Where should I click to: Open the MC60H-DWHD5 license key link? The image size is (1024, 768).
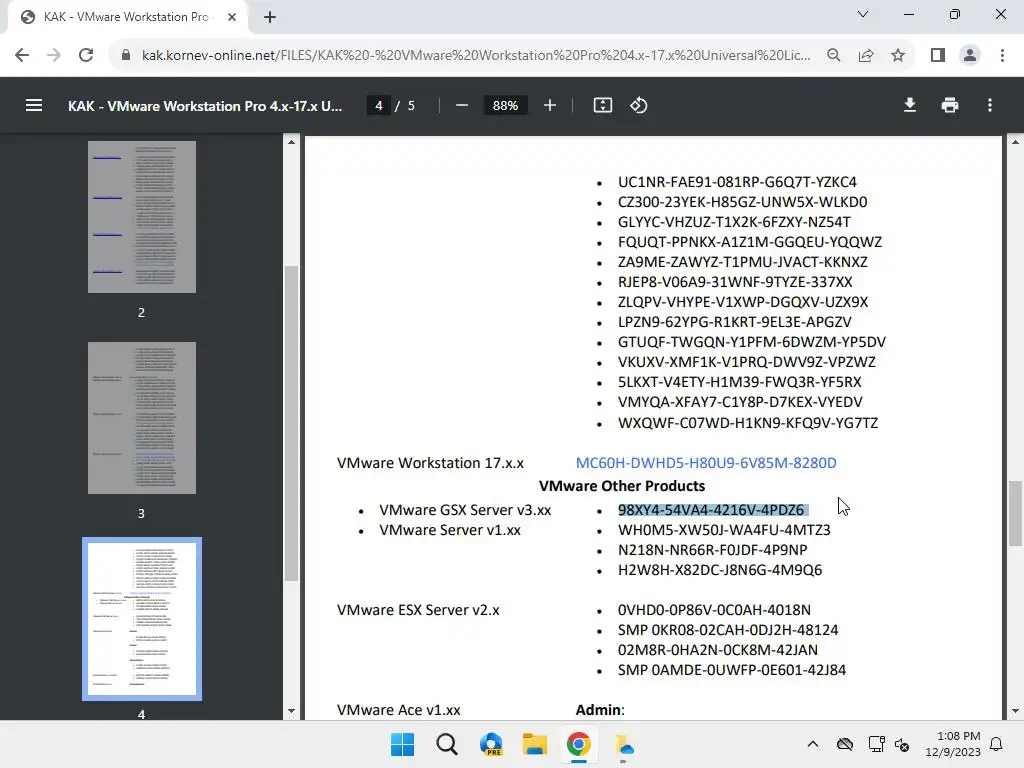click(706, 463)
